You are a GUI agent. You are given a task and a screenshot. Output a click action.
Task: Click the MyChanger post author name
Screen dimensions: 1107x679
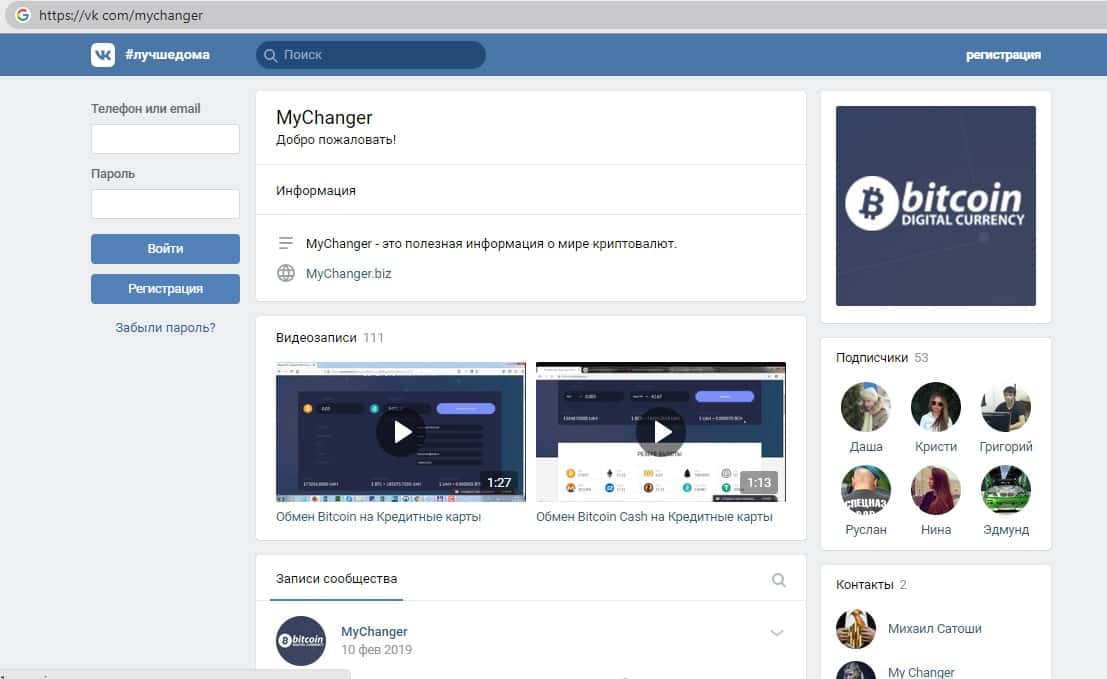(374, 632)
